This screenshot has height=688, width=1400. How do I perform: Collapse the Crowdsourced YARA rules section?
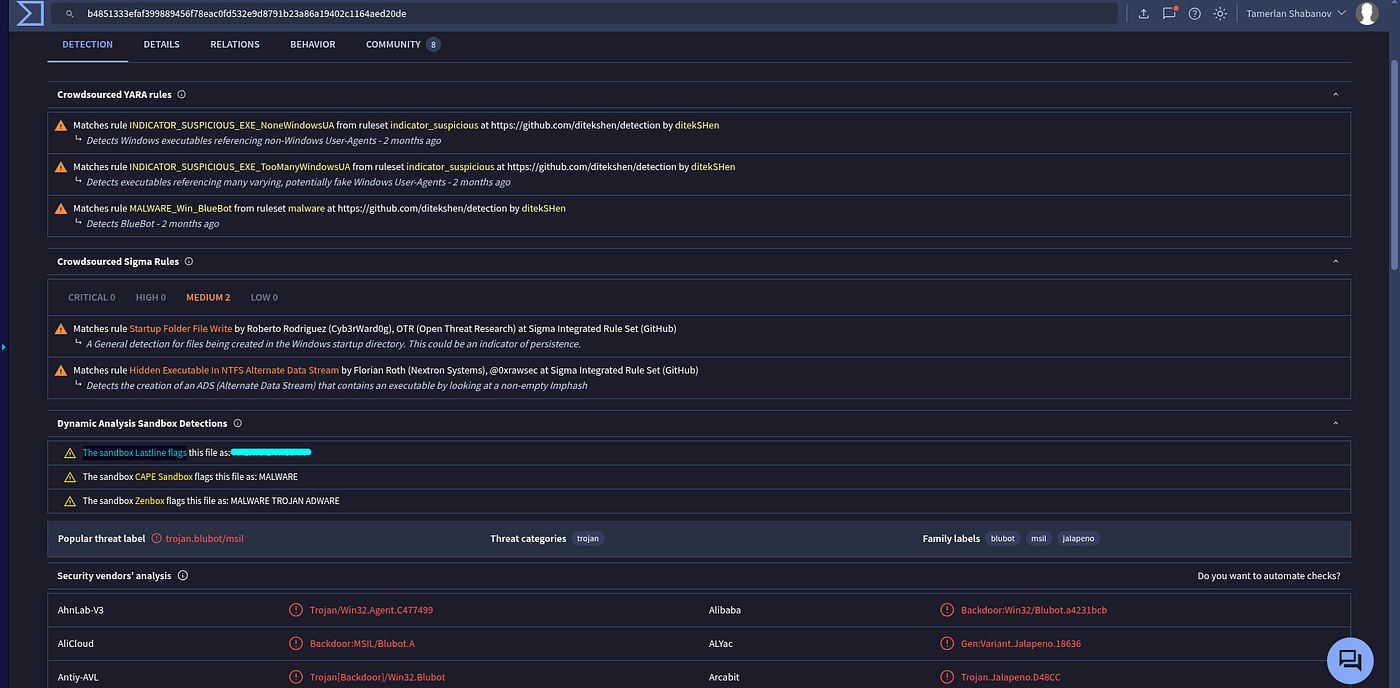click(x=1335, y=95)
